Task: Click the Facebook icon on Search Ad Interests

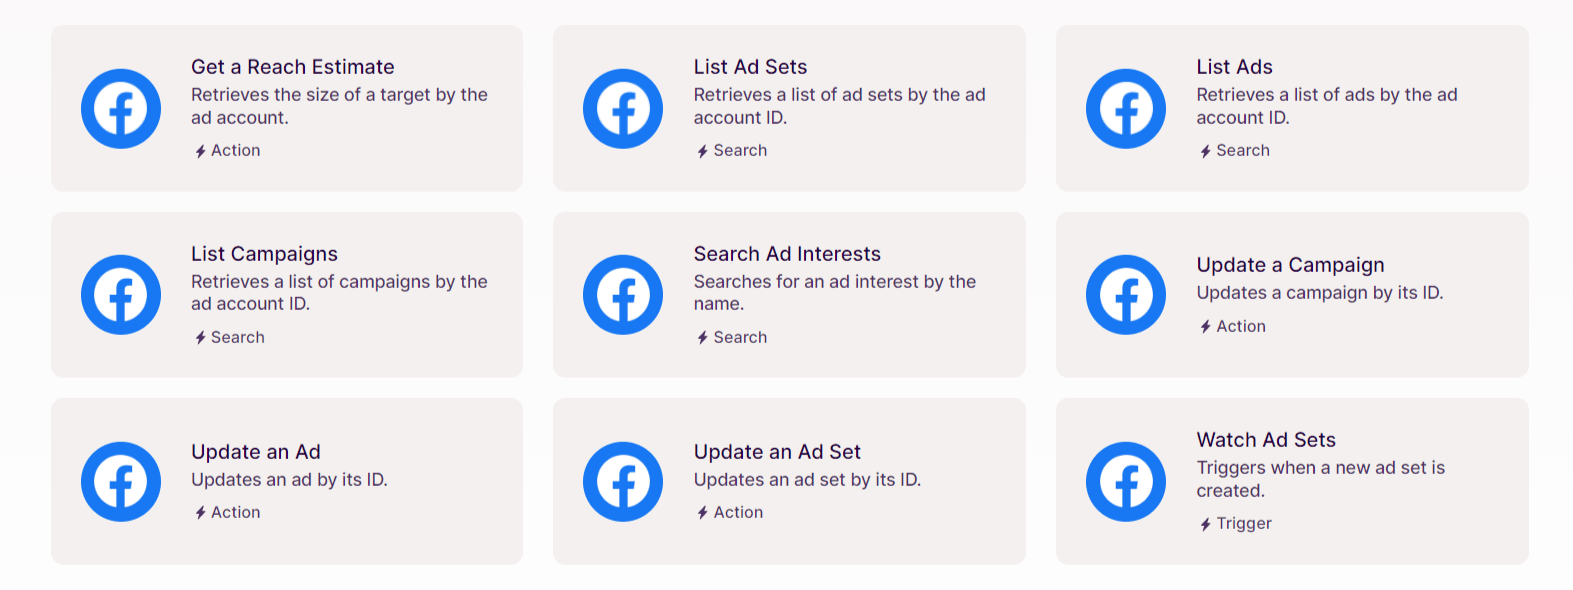Action: [623, 294]
